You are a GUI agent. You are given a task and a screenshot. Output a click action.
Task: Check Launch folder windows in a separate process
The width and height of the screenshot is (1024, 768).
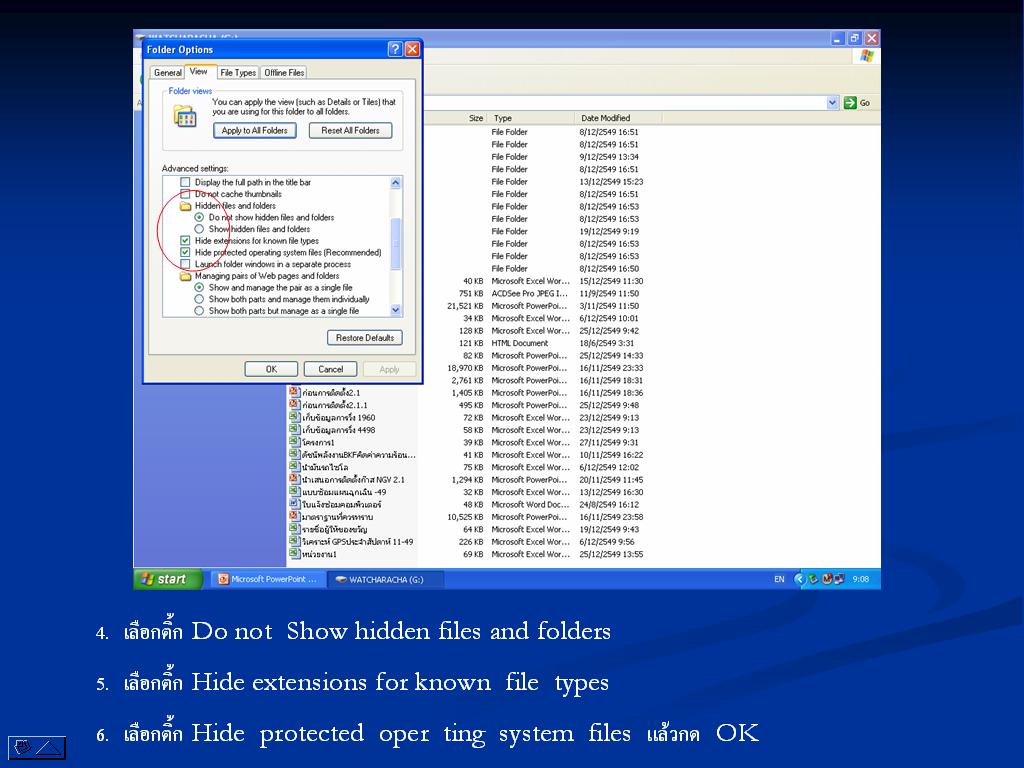(x=185, y=264)
